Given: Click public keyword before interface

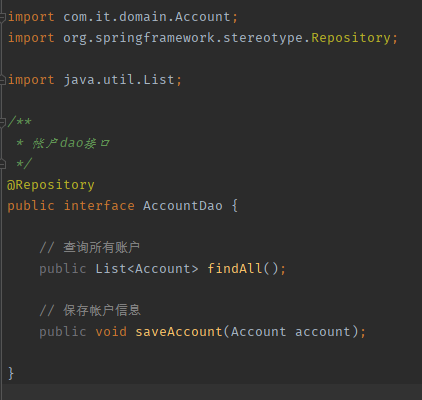Looking at the screenshot, I should pyautogui.click(x=31, y=206).
